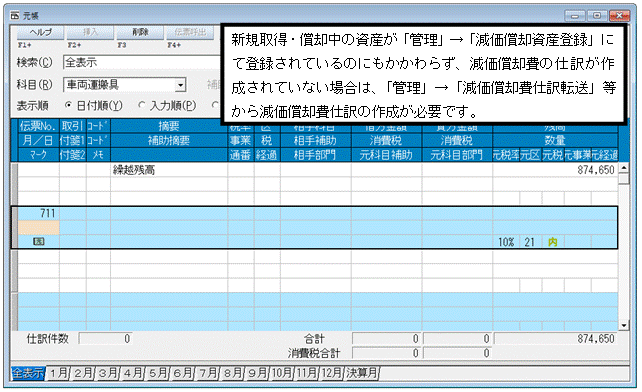Click the 国 mark icon in row
This screenshot has height=392, width=642.
(38, 242)
